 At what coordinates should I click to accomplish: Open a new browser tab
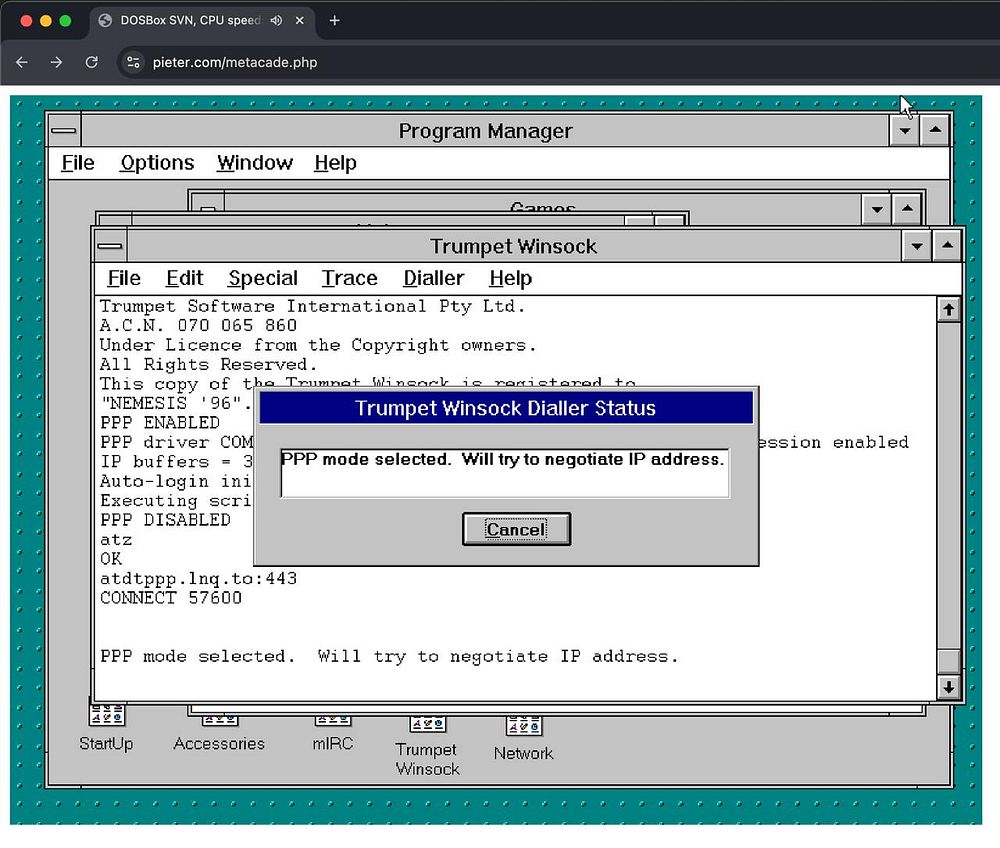click(334, 20)
